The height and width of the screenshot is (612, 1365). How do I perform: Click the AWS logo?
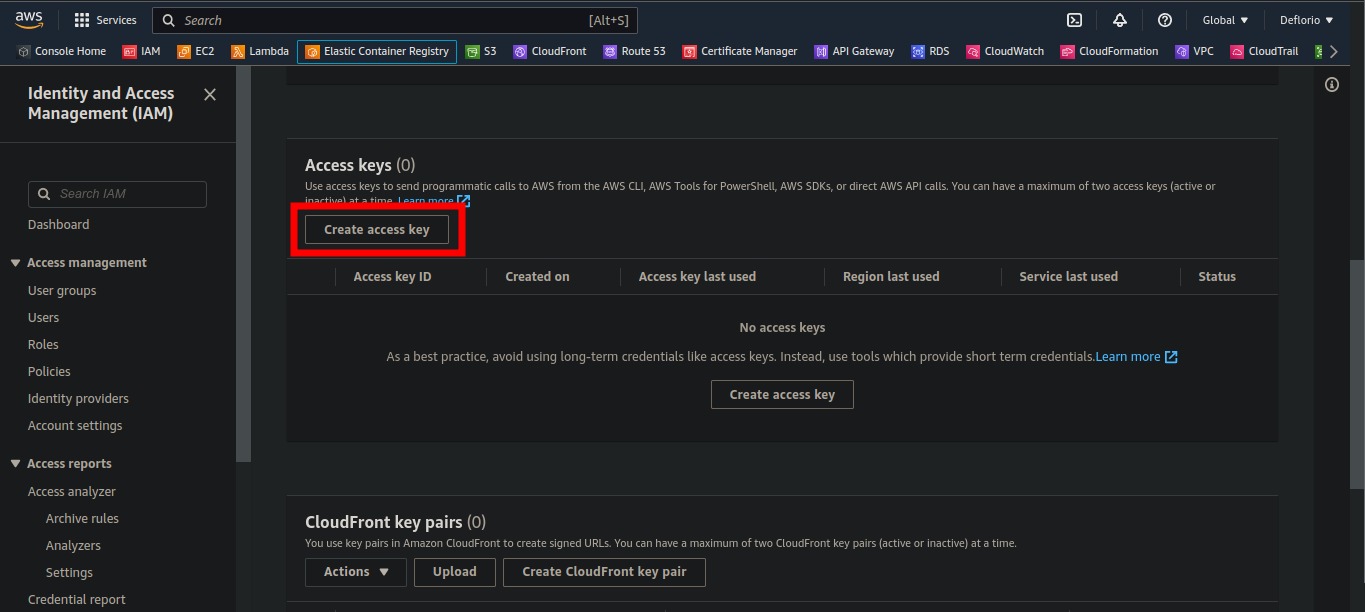29,20
